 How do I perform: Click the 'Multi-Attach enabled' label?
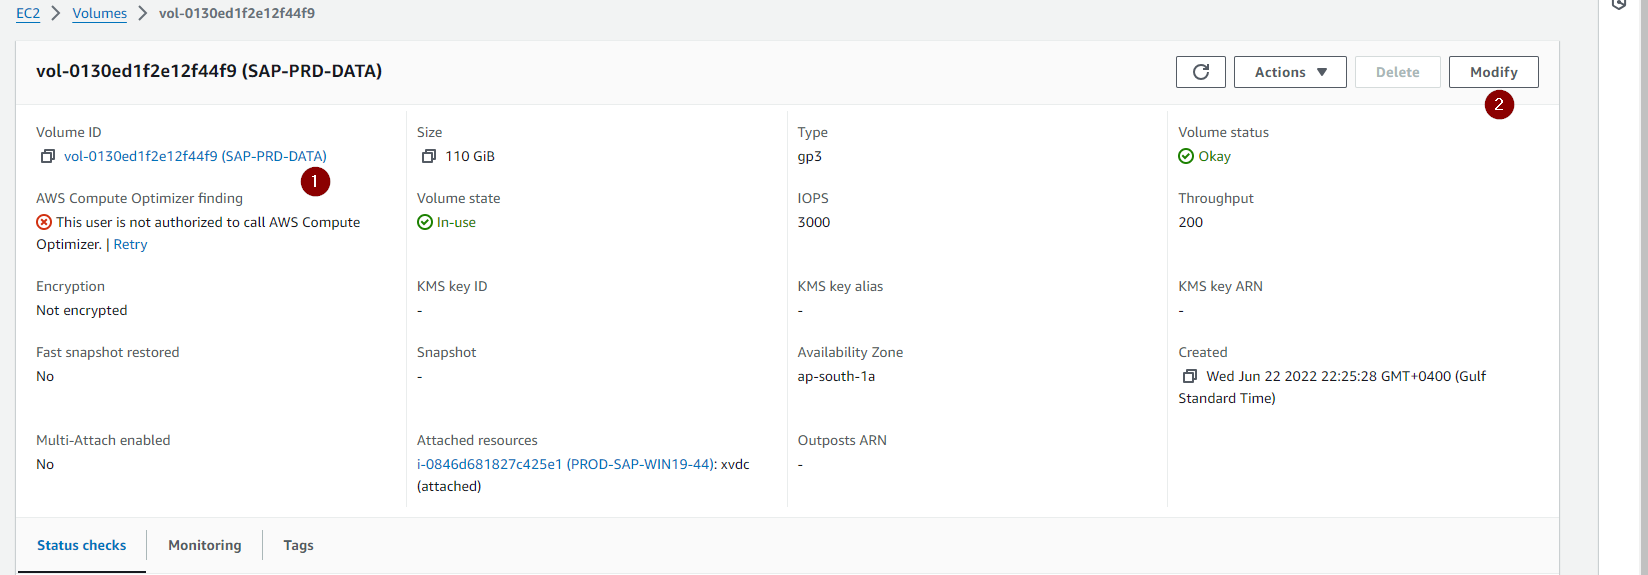(103, 440)
